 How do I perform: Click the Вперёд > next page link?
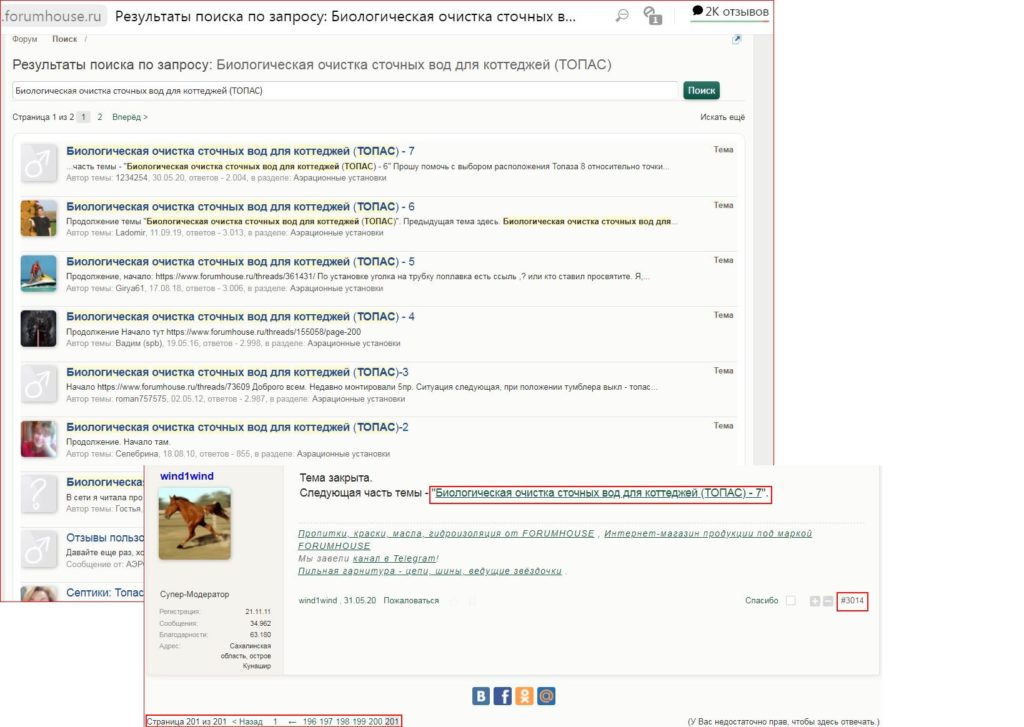[130, 117]
